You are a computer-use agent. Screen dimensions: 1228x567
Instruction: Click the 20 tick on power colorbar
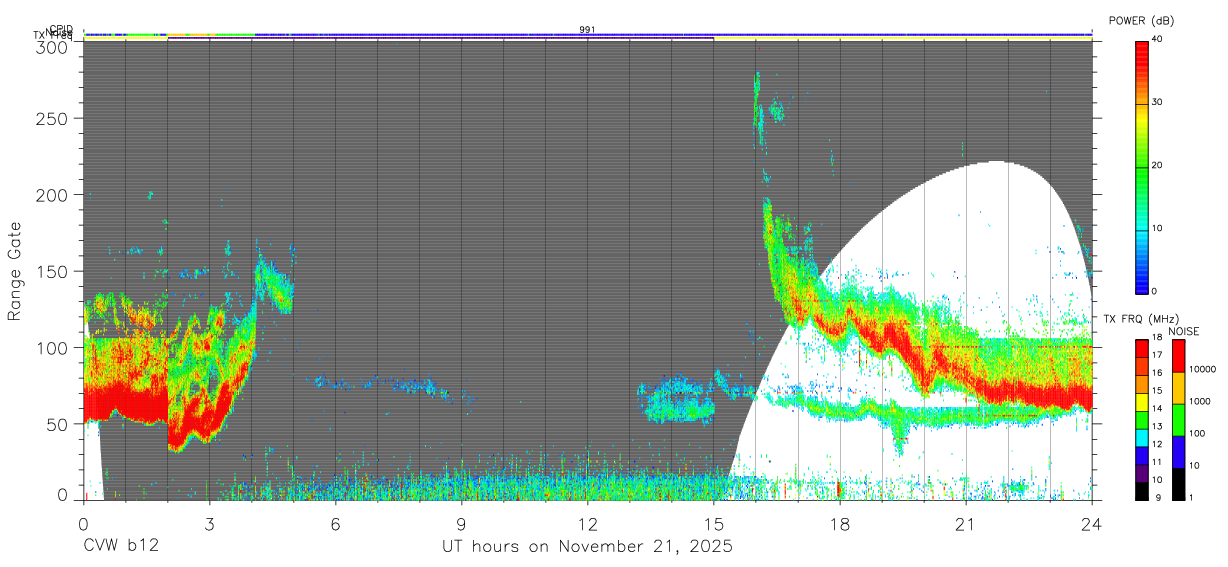tap(1155, 165)
